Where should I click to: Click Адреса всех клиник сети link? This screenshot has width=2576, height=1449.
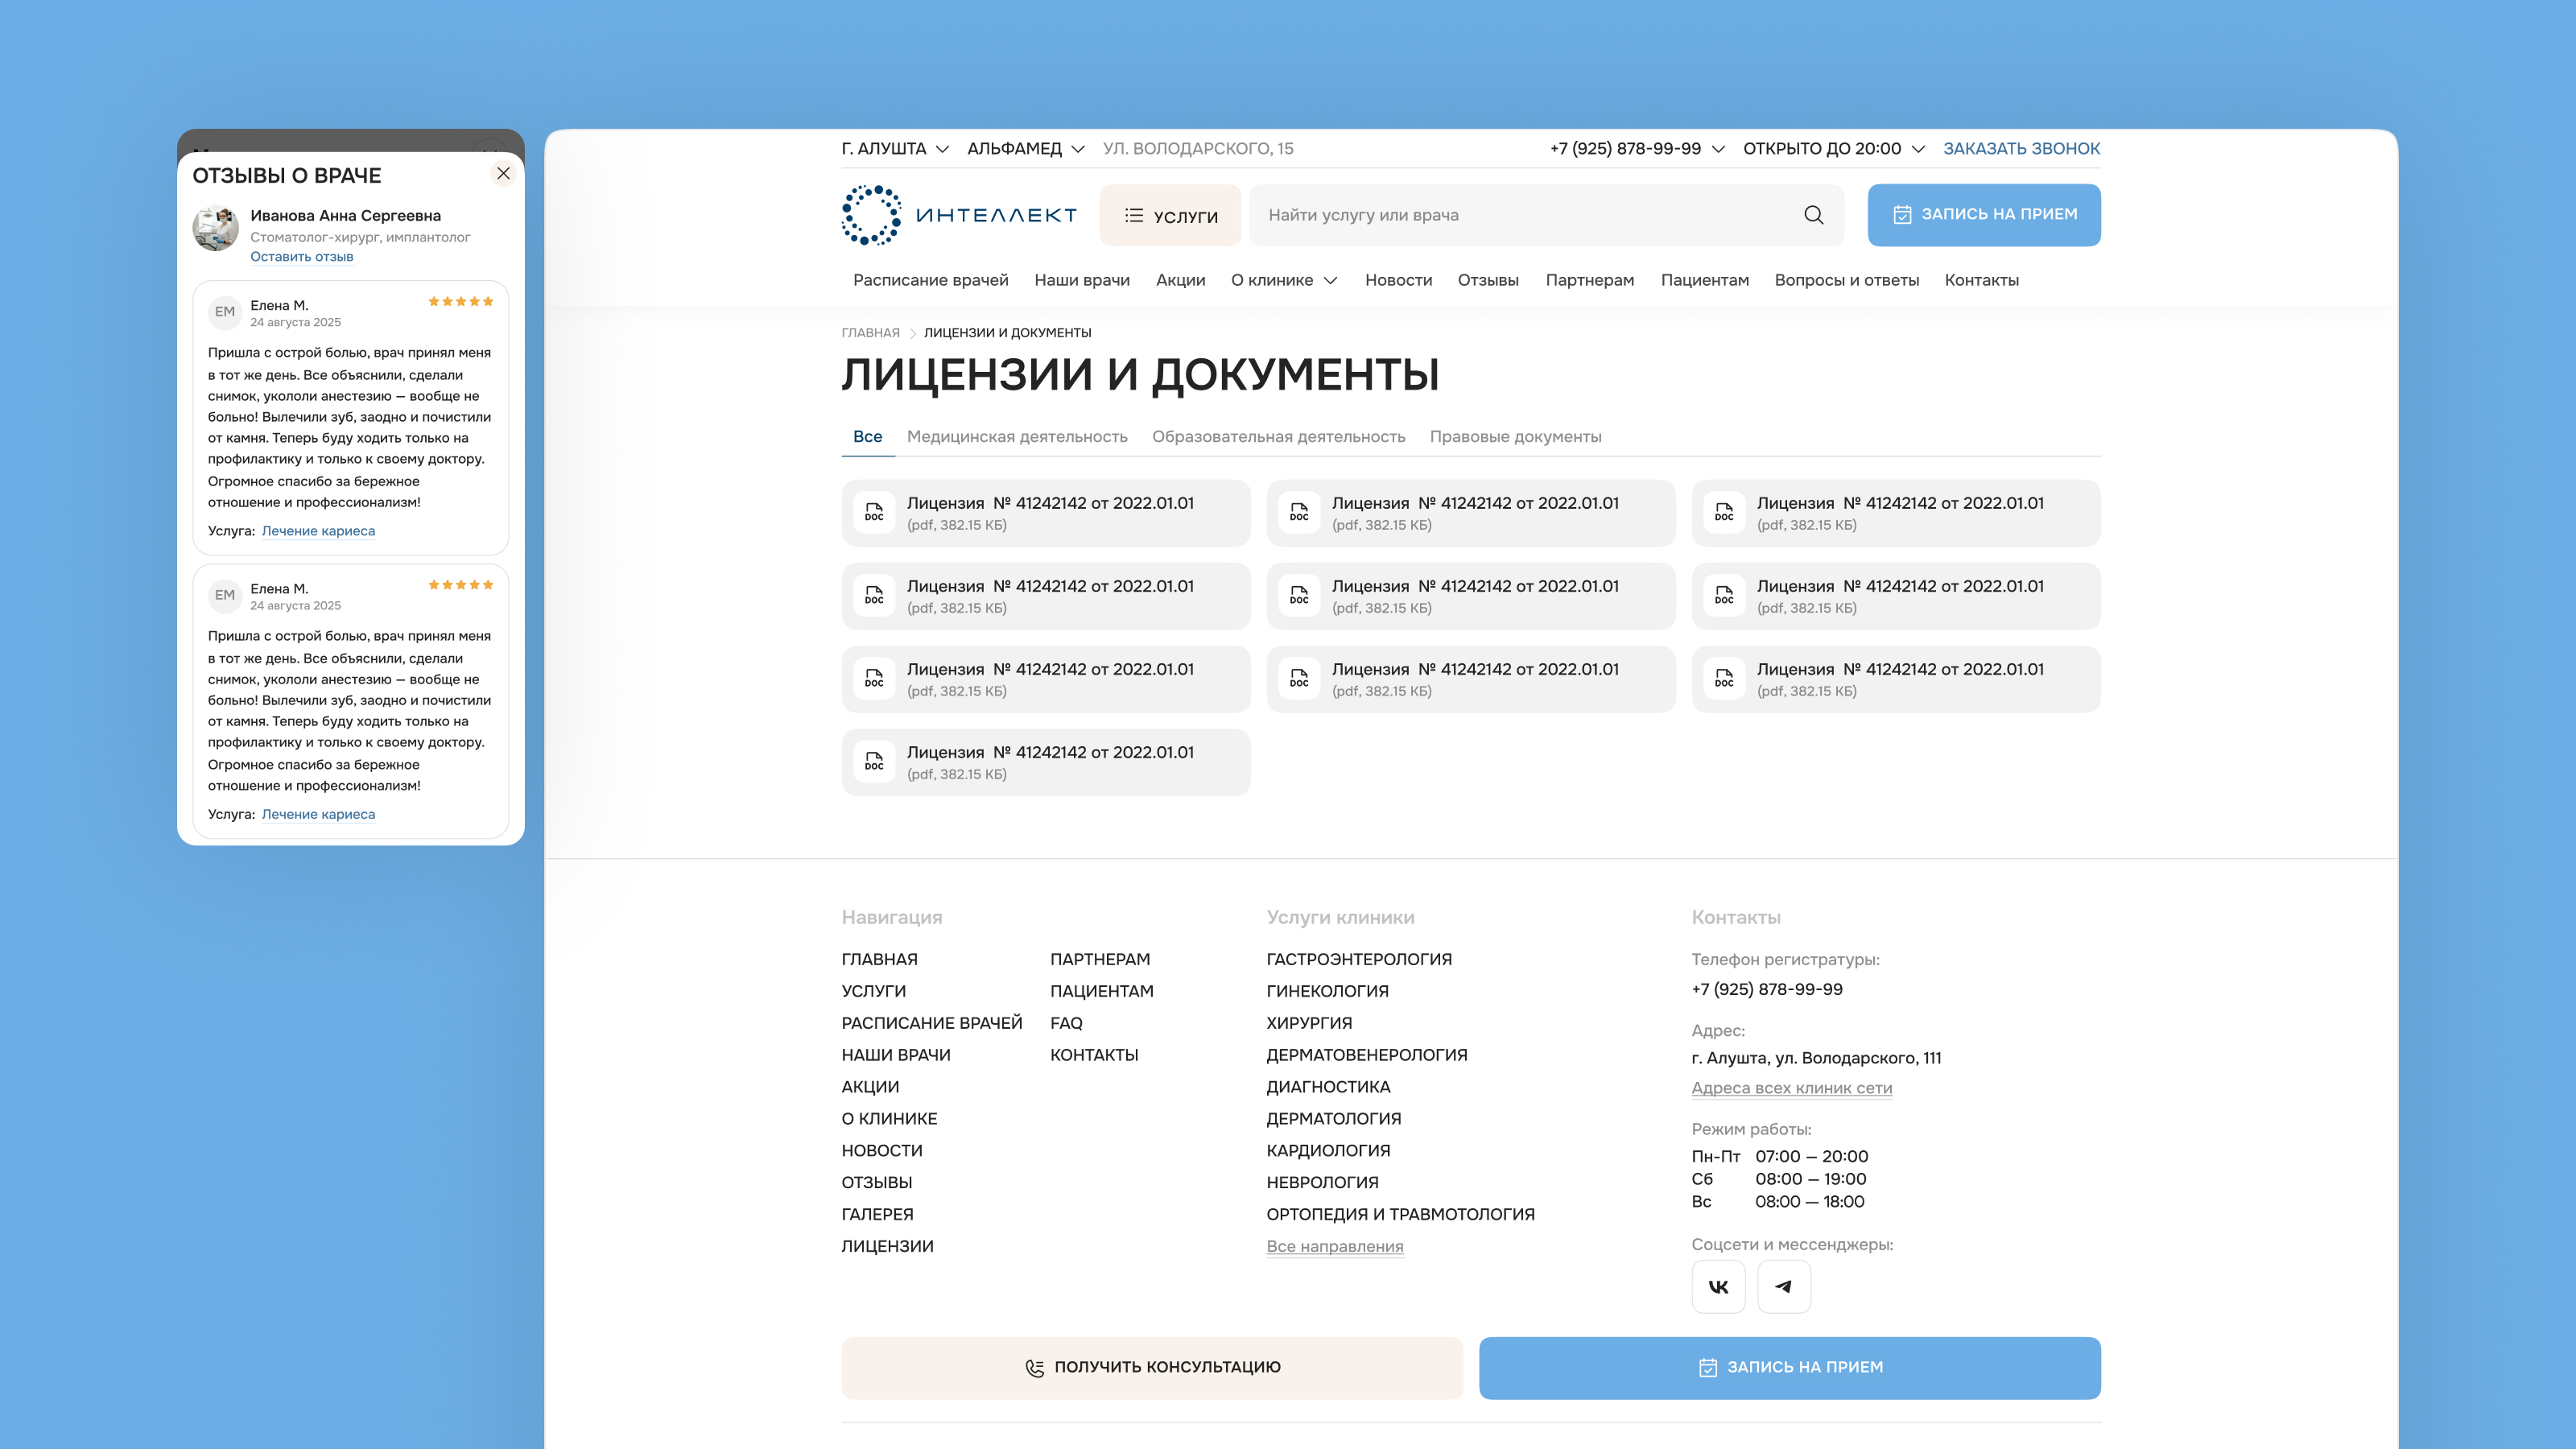[1791, 1088]
